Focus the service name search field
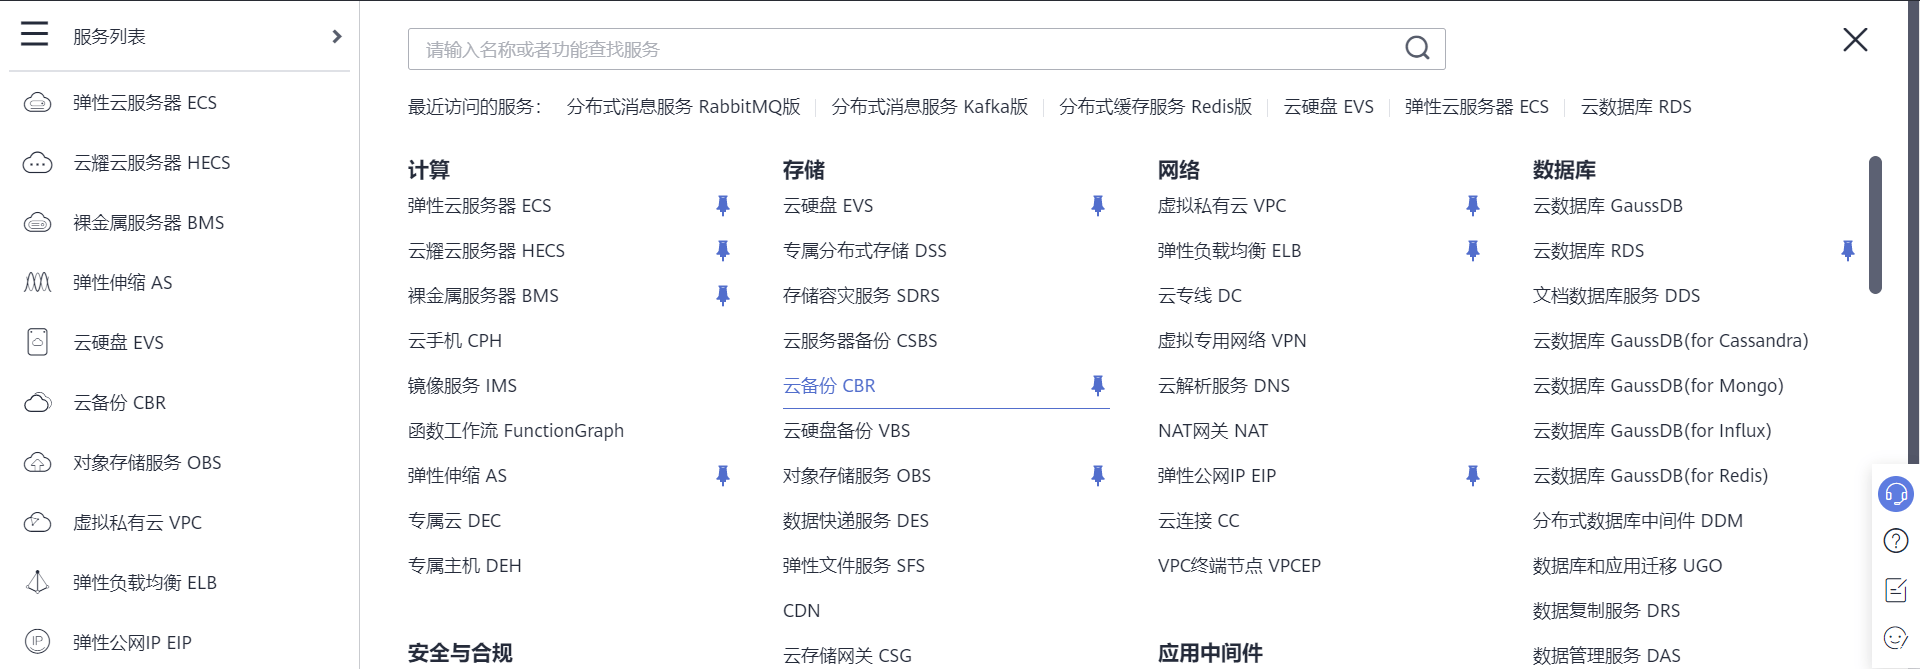 pos(926,49)
